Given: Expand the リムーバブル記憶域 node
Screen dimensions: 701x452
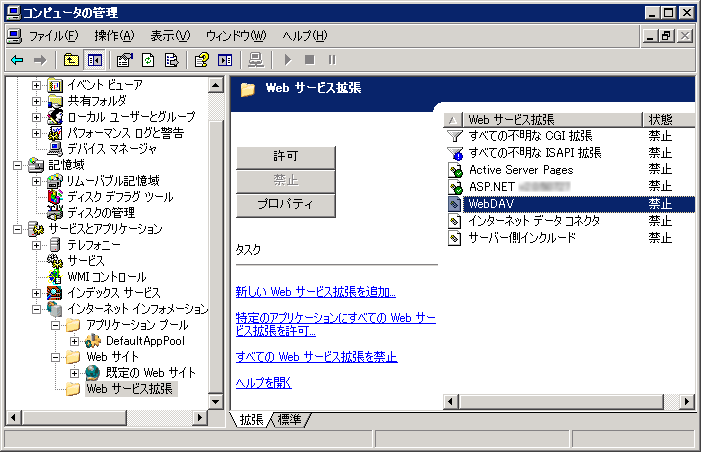Looking at the screenshot, I should tap(36, 181).
